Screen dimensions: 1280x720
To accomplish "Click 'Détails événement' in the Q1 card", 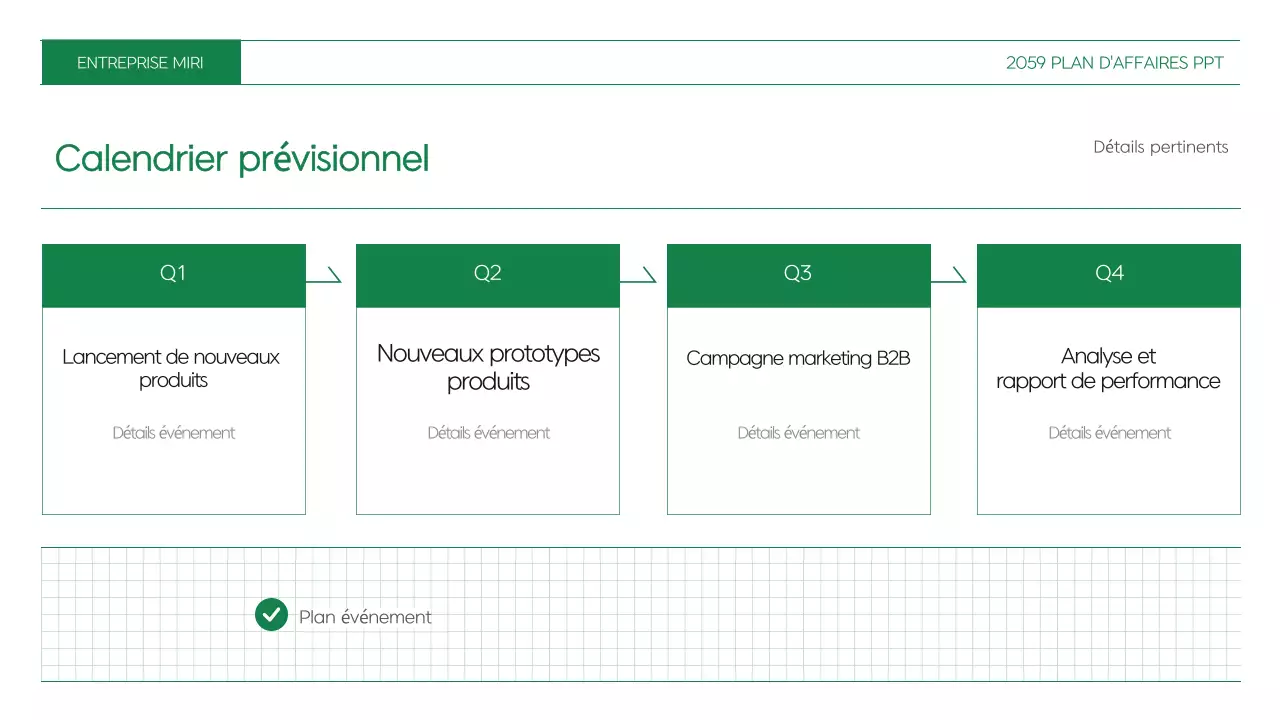I will pos(174,433).
